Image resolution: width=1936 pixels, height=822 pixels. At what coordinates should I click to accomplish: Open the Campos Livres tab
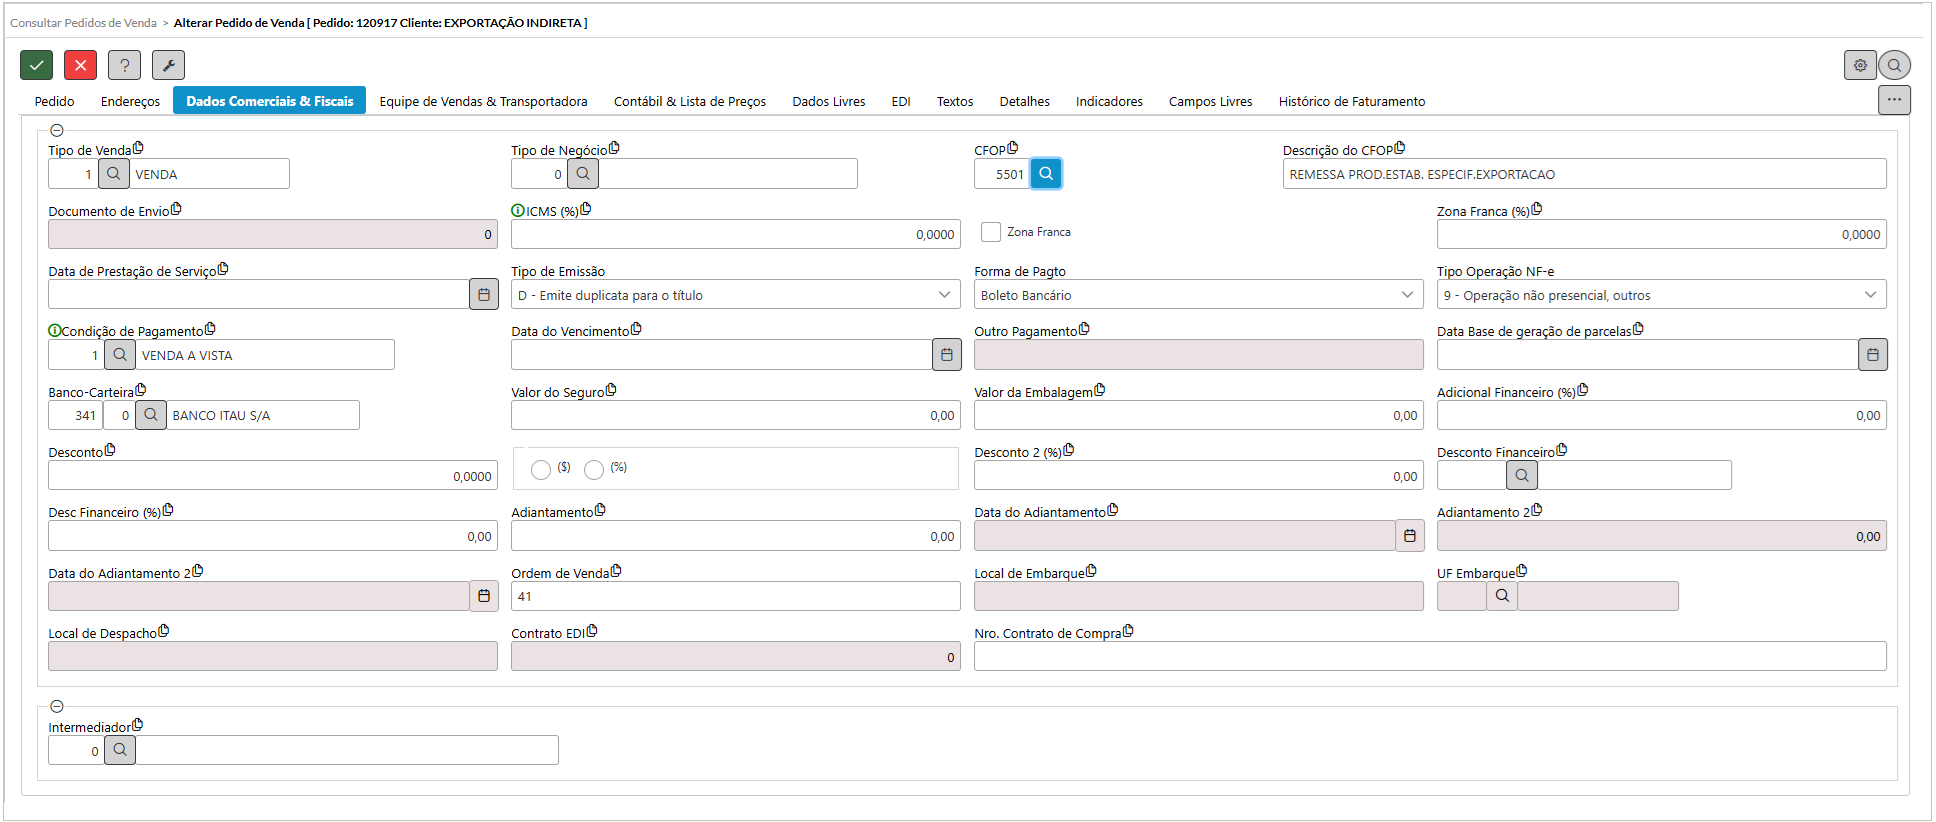[x=1211, y=101]
